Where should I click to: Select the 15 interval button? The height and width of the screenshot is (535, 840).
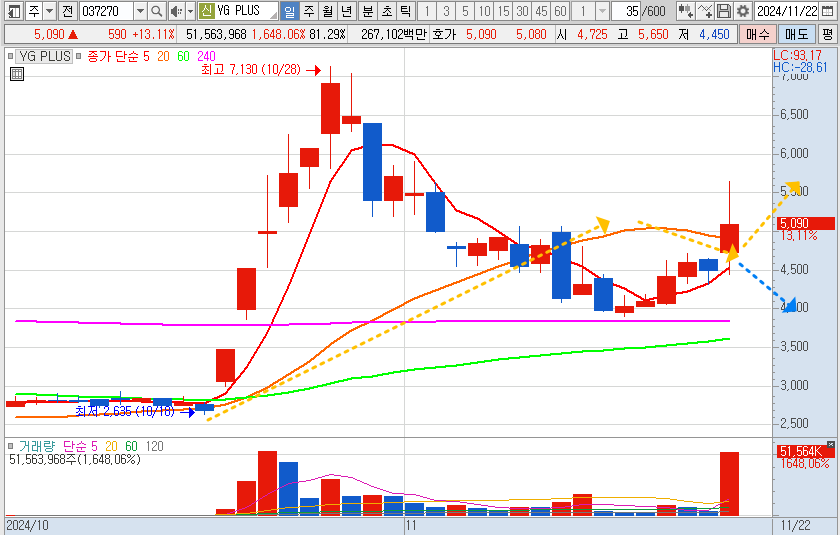(503, 11)
